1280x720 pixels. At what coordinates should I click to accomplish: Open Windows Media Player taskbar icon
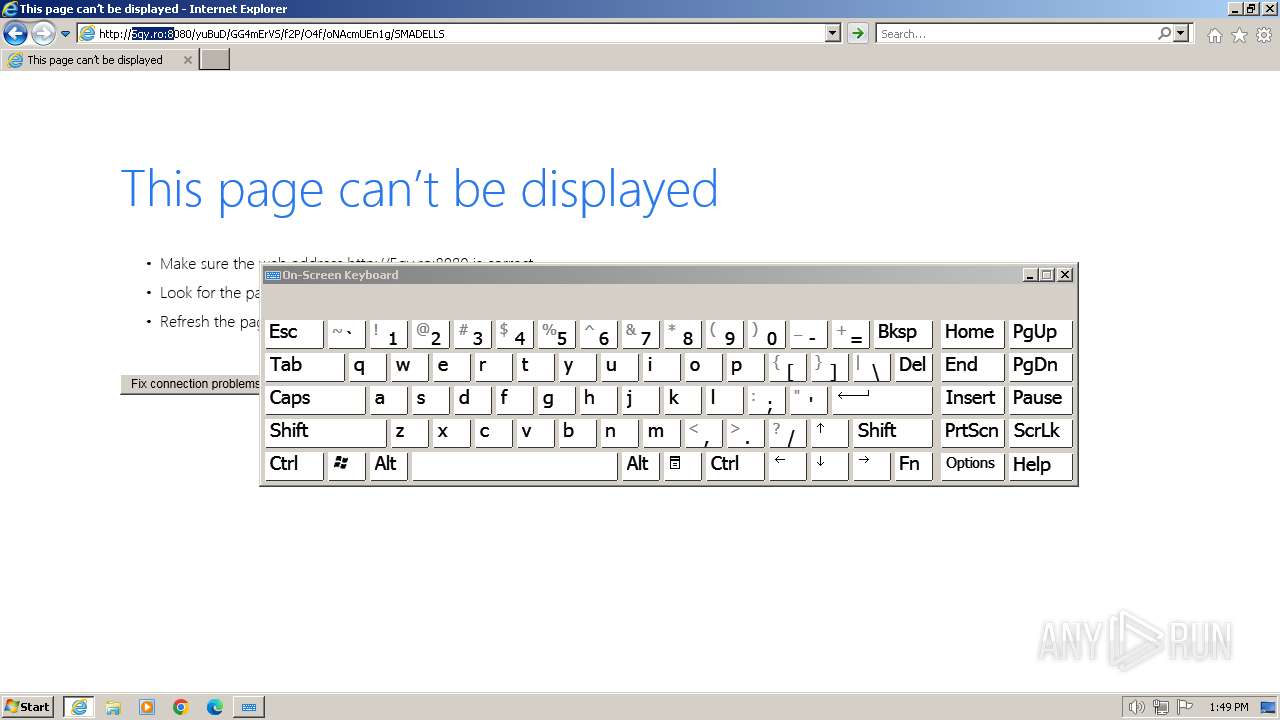click(x=147, y=707)
